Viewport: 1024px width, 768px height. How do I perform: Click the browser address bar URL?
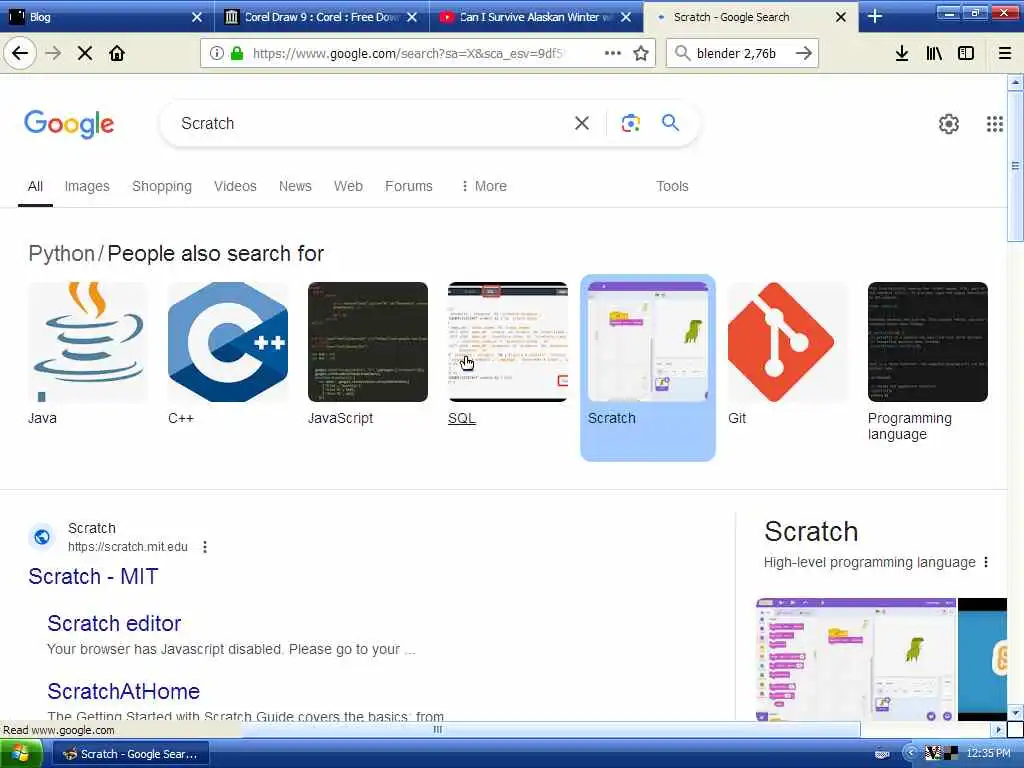coord(408,53)
